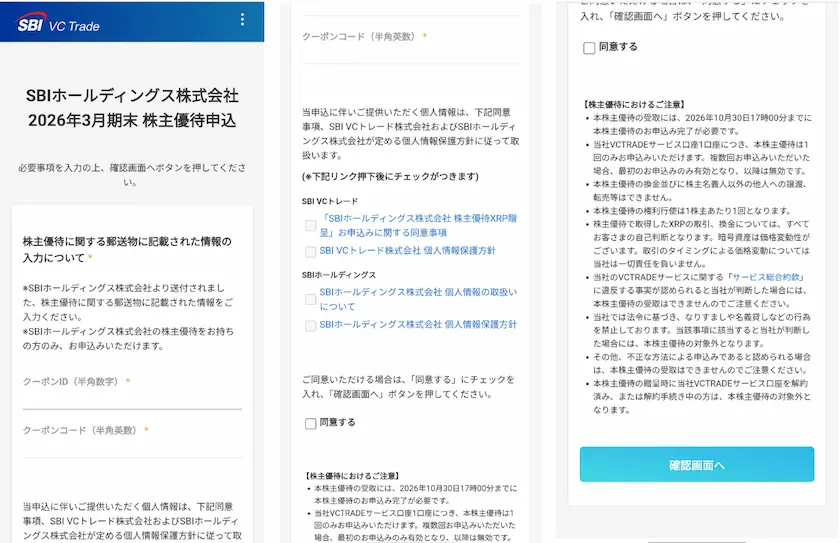Click the SBI VCトレード section label
The image size is (840, 543).
click(329, 201)
